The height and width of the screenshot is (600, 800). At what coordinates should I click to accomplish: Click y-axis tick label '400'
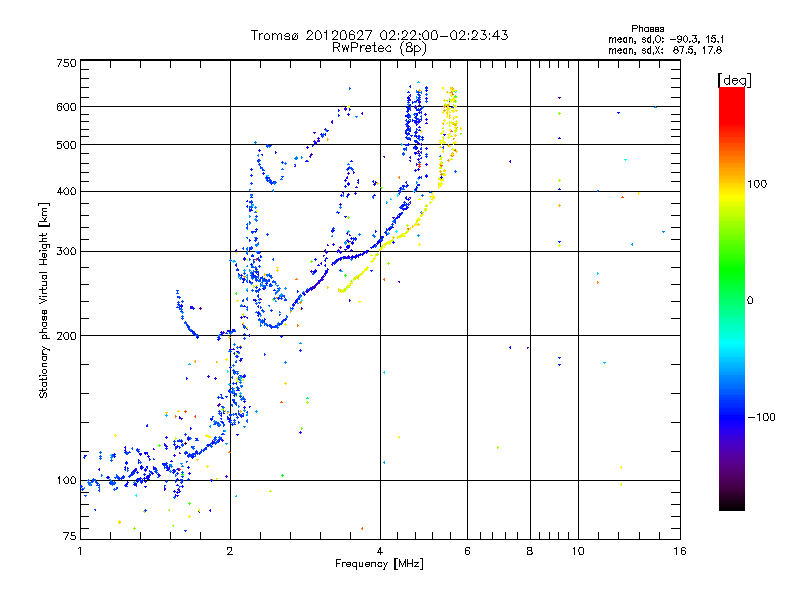[66, 191]
